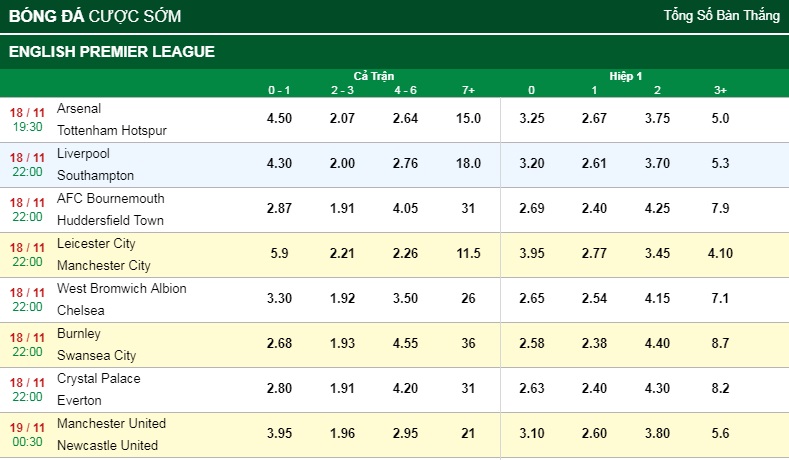Select Manchester United first-half 3+ odds 5.6
The height and width of the screenshot is (460, 789).
tap(720, 434)
